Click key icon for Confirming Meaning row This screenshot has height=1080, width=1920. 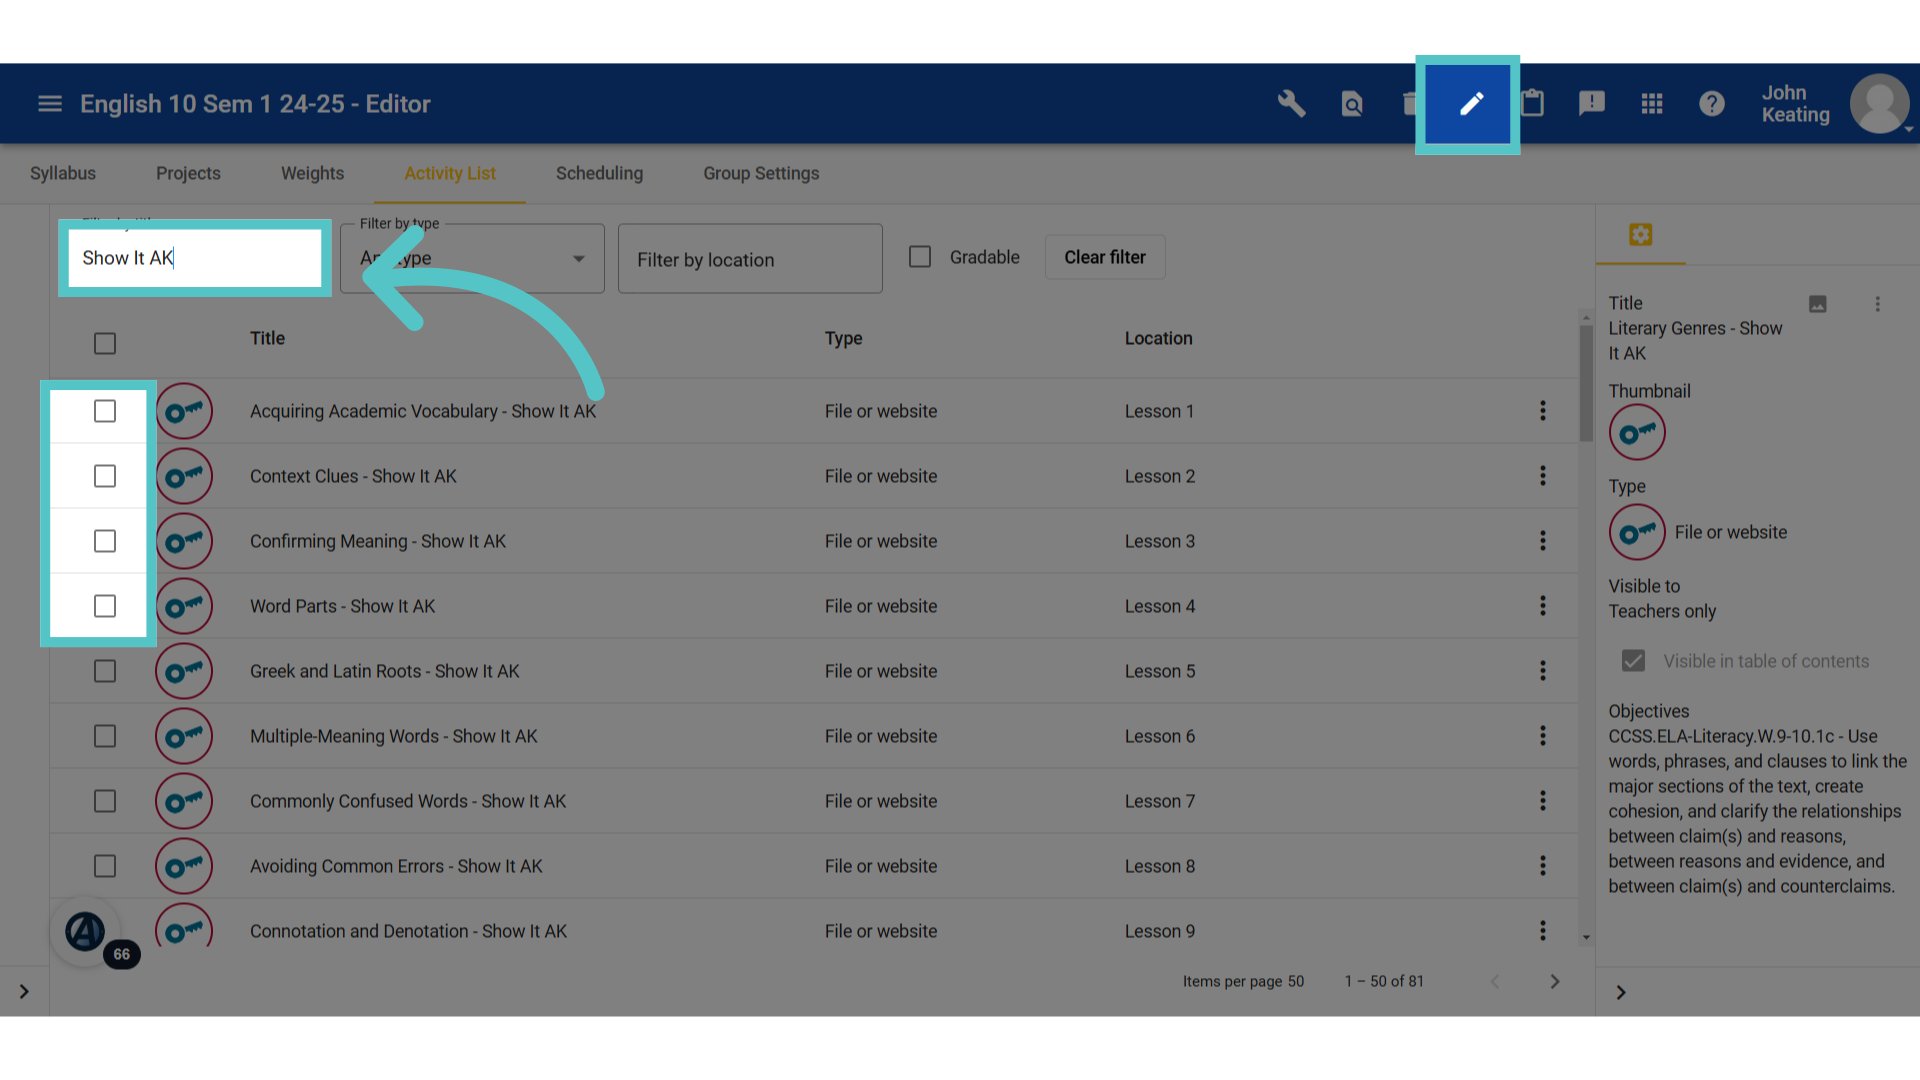[x=184, y=541]
